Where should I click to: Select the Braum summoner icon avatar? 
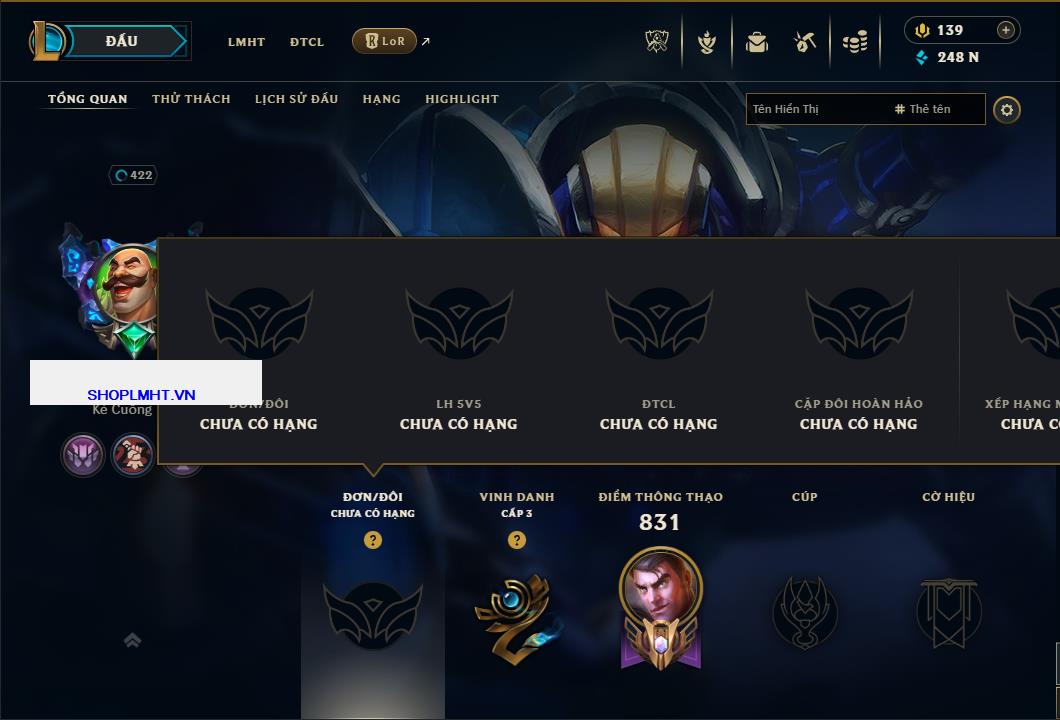click(127, 284)
